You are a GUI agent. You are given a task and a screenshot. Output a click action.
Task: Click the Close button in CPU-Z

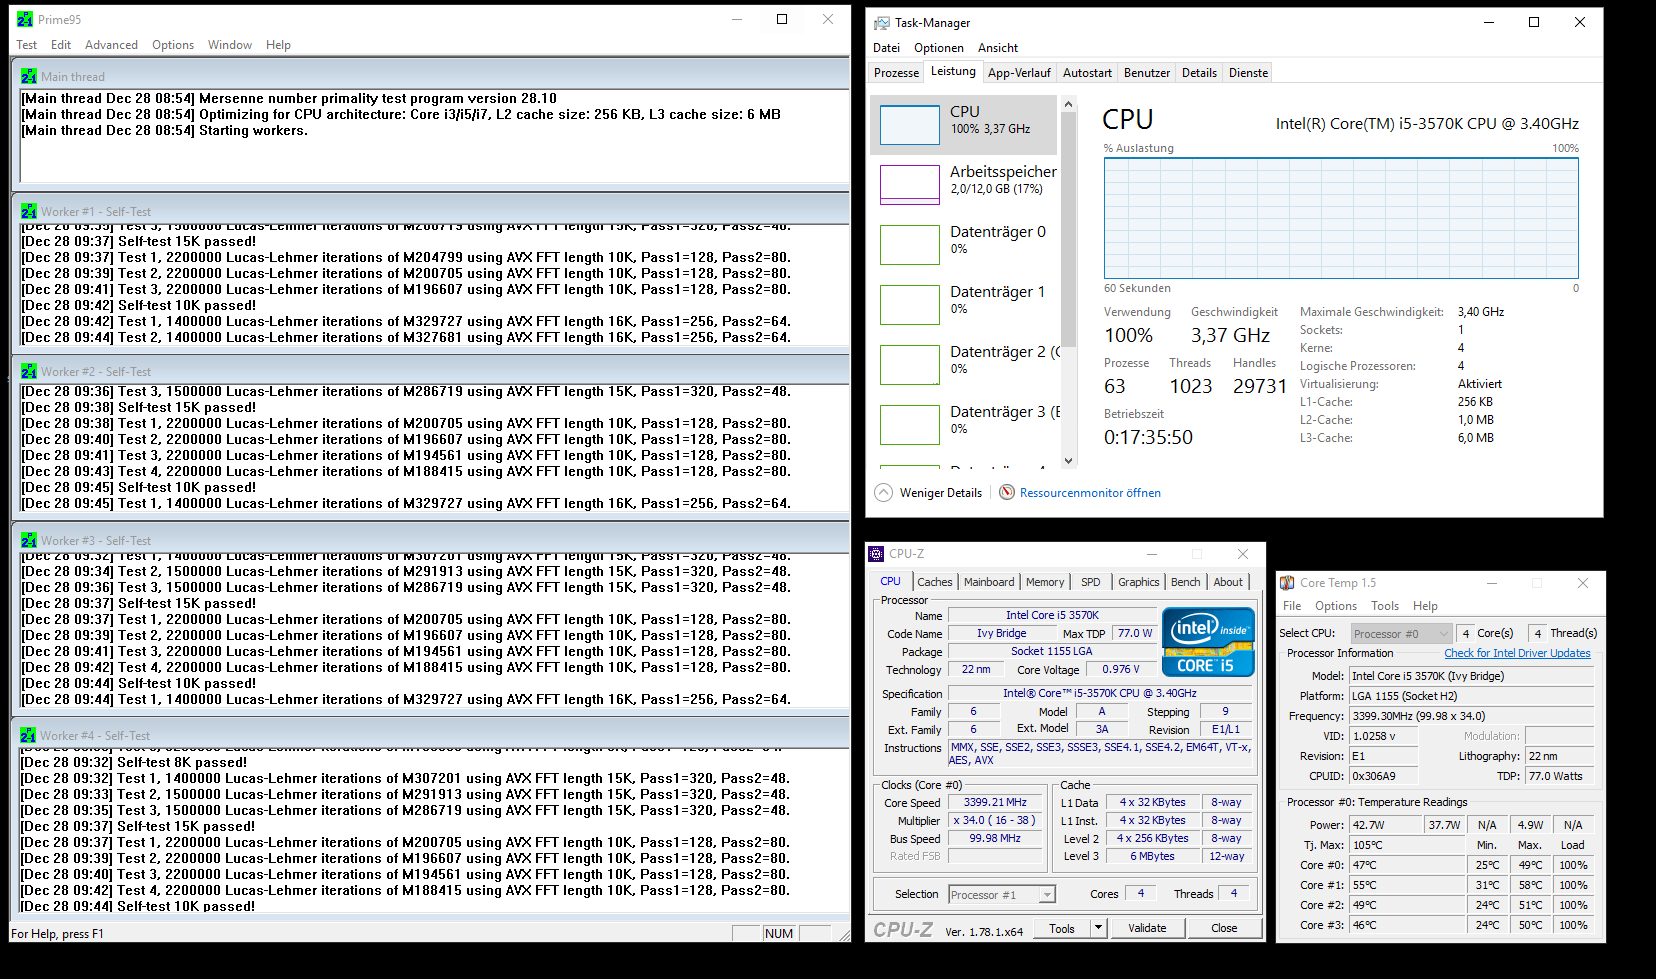point(1224,928)
